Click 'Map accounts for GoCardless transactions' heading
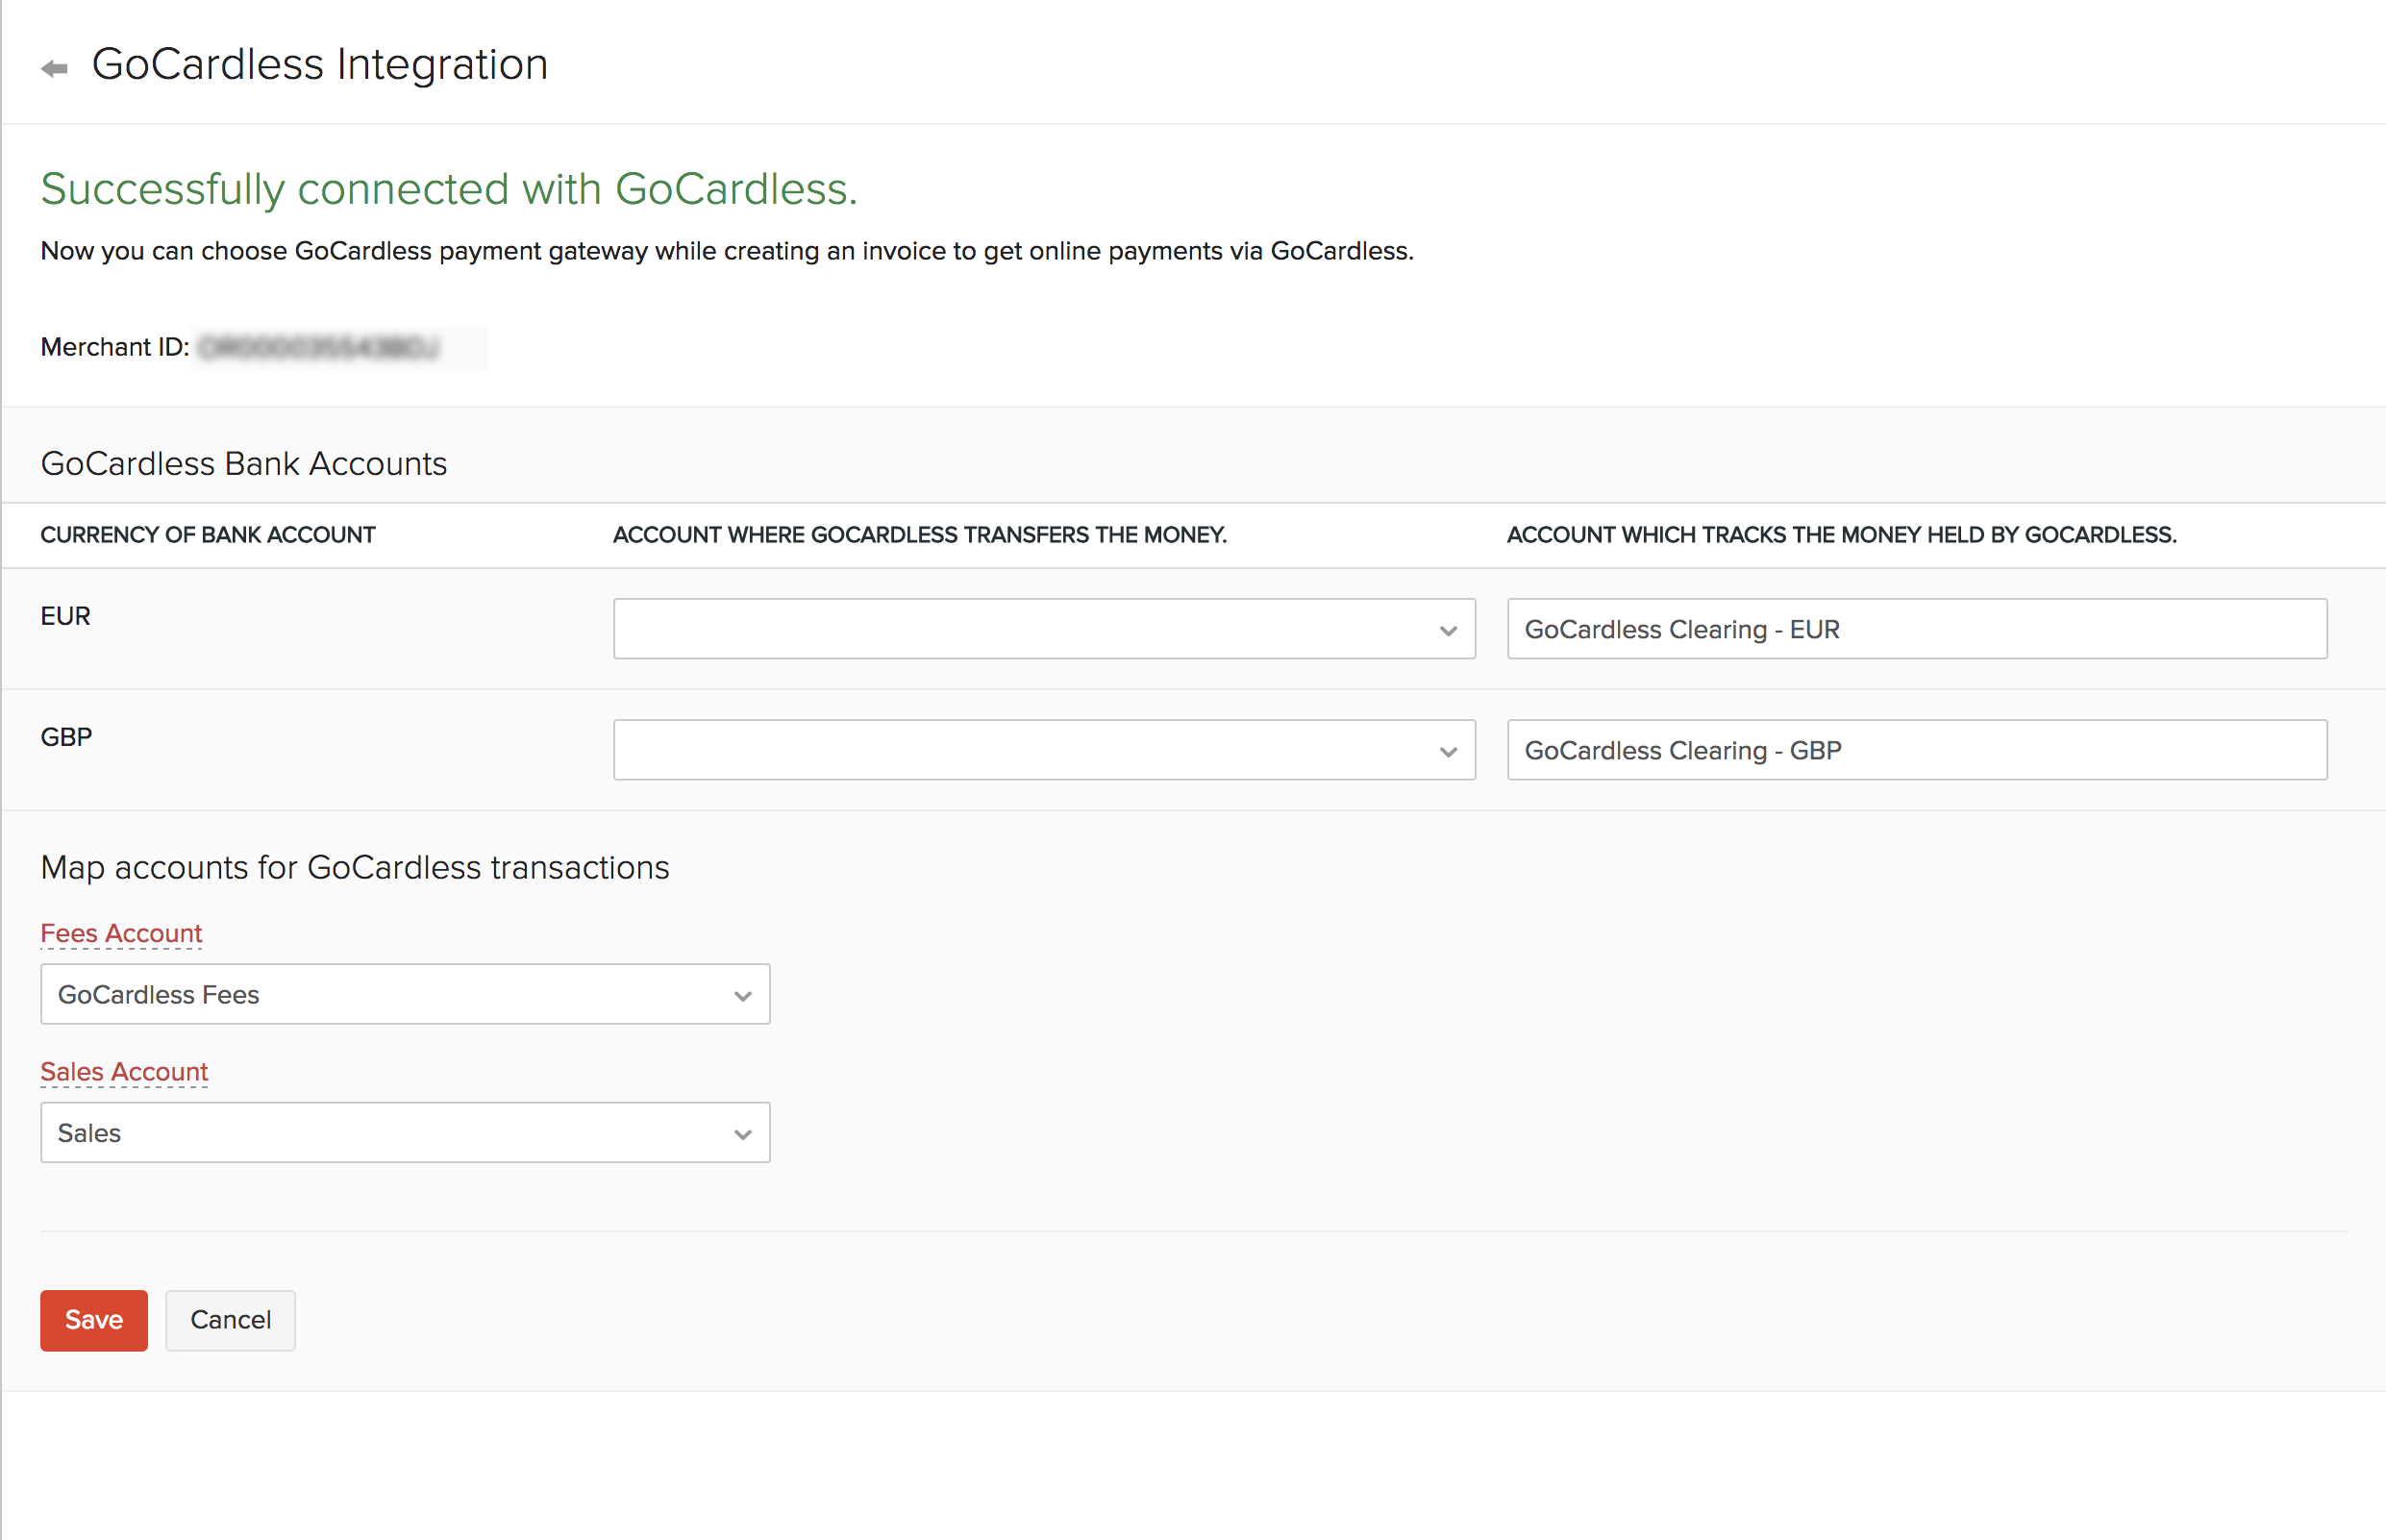The width and height of the screenshot is (2386, 1540). (x=355, y=867)
